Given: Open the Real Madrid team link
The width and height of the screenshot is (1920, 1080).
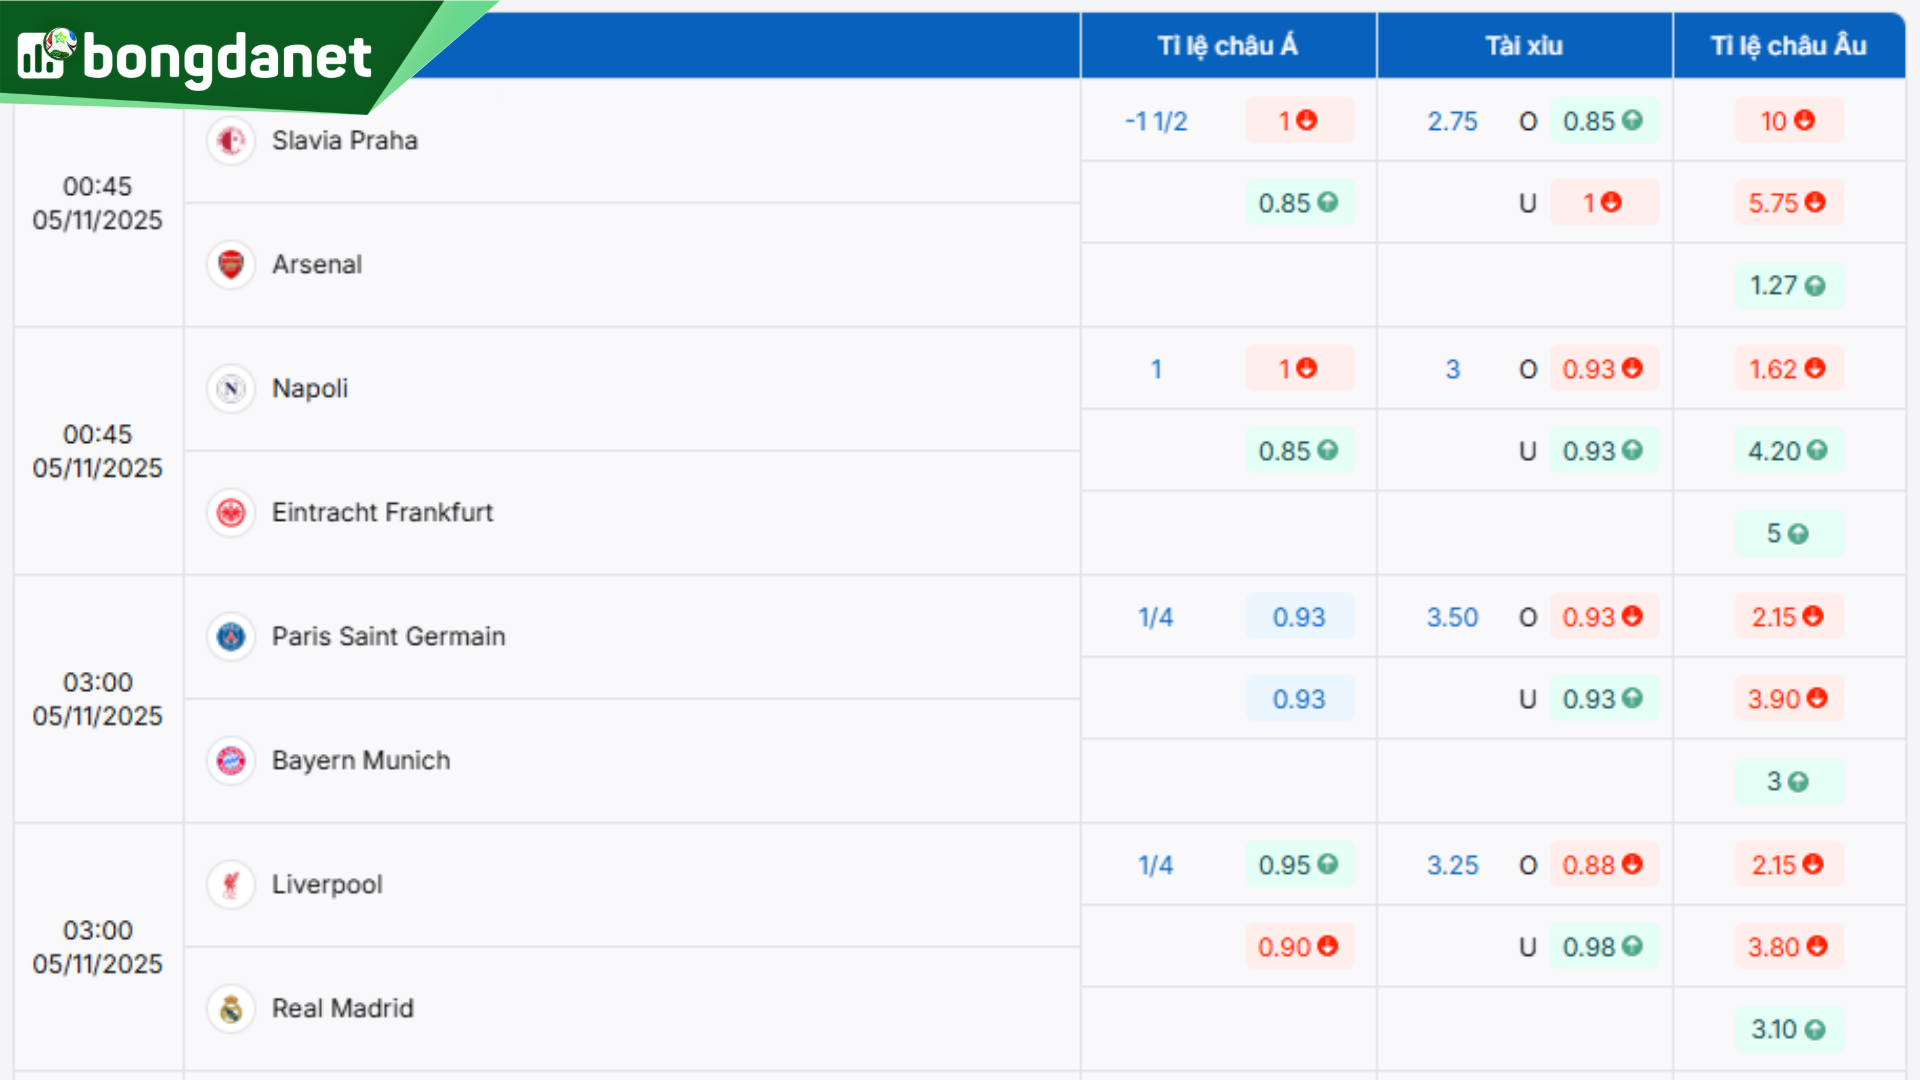Looking at the screenshot, I should tap(342, 1009).
